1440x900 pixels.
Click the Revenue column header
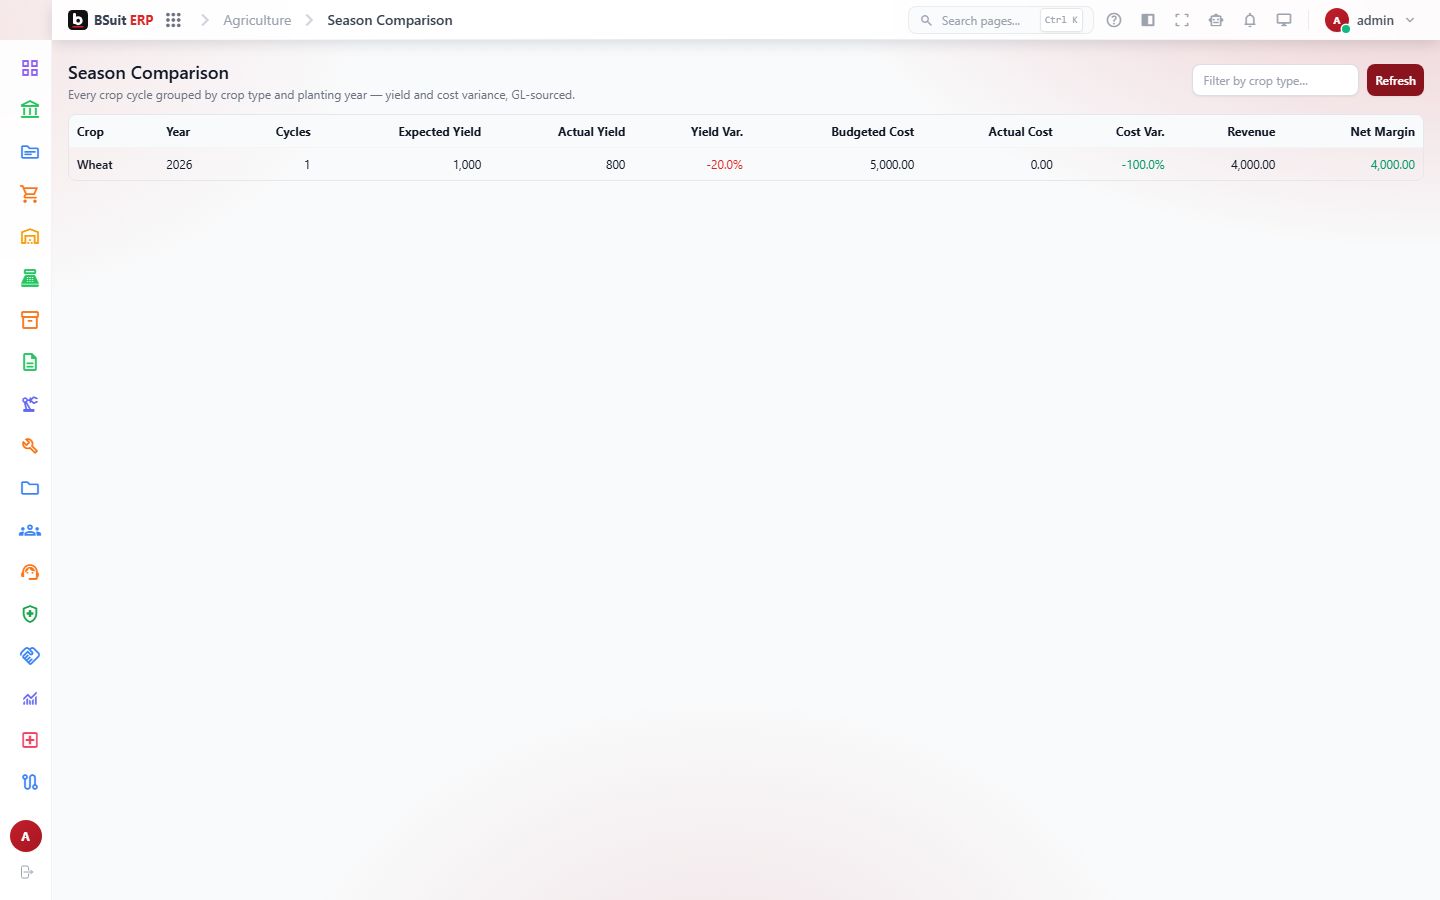(x=1251, y=132)
